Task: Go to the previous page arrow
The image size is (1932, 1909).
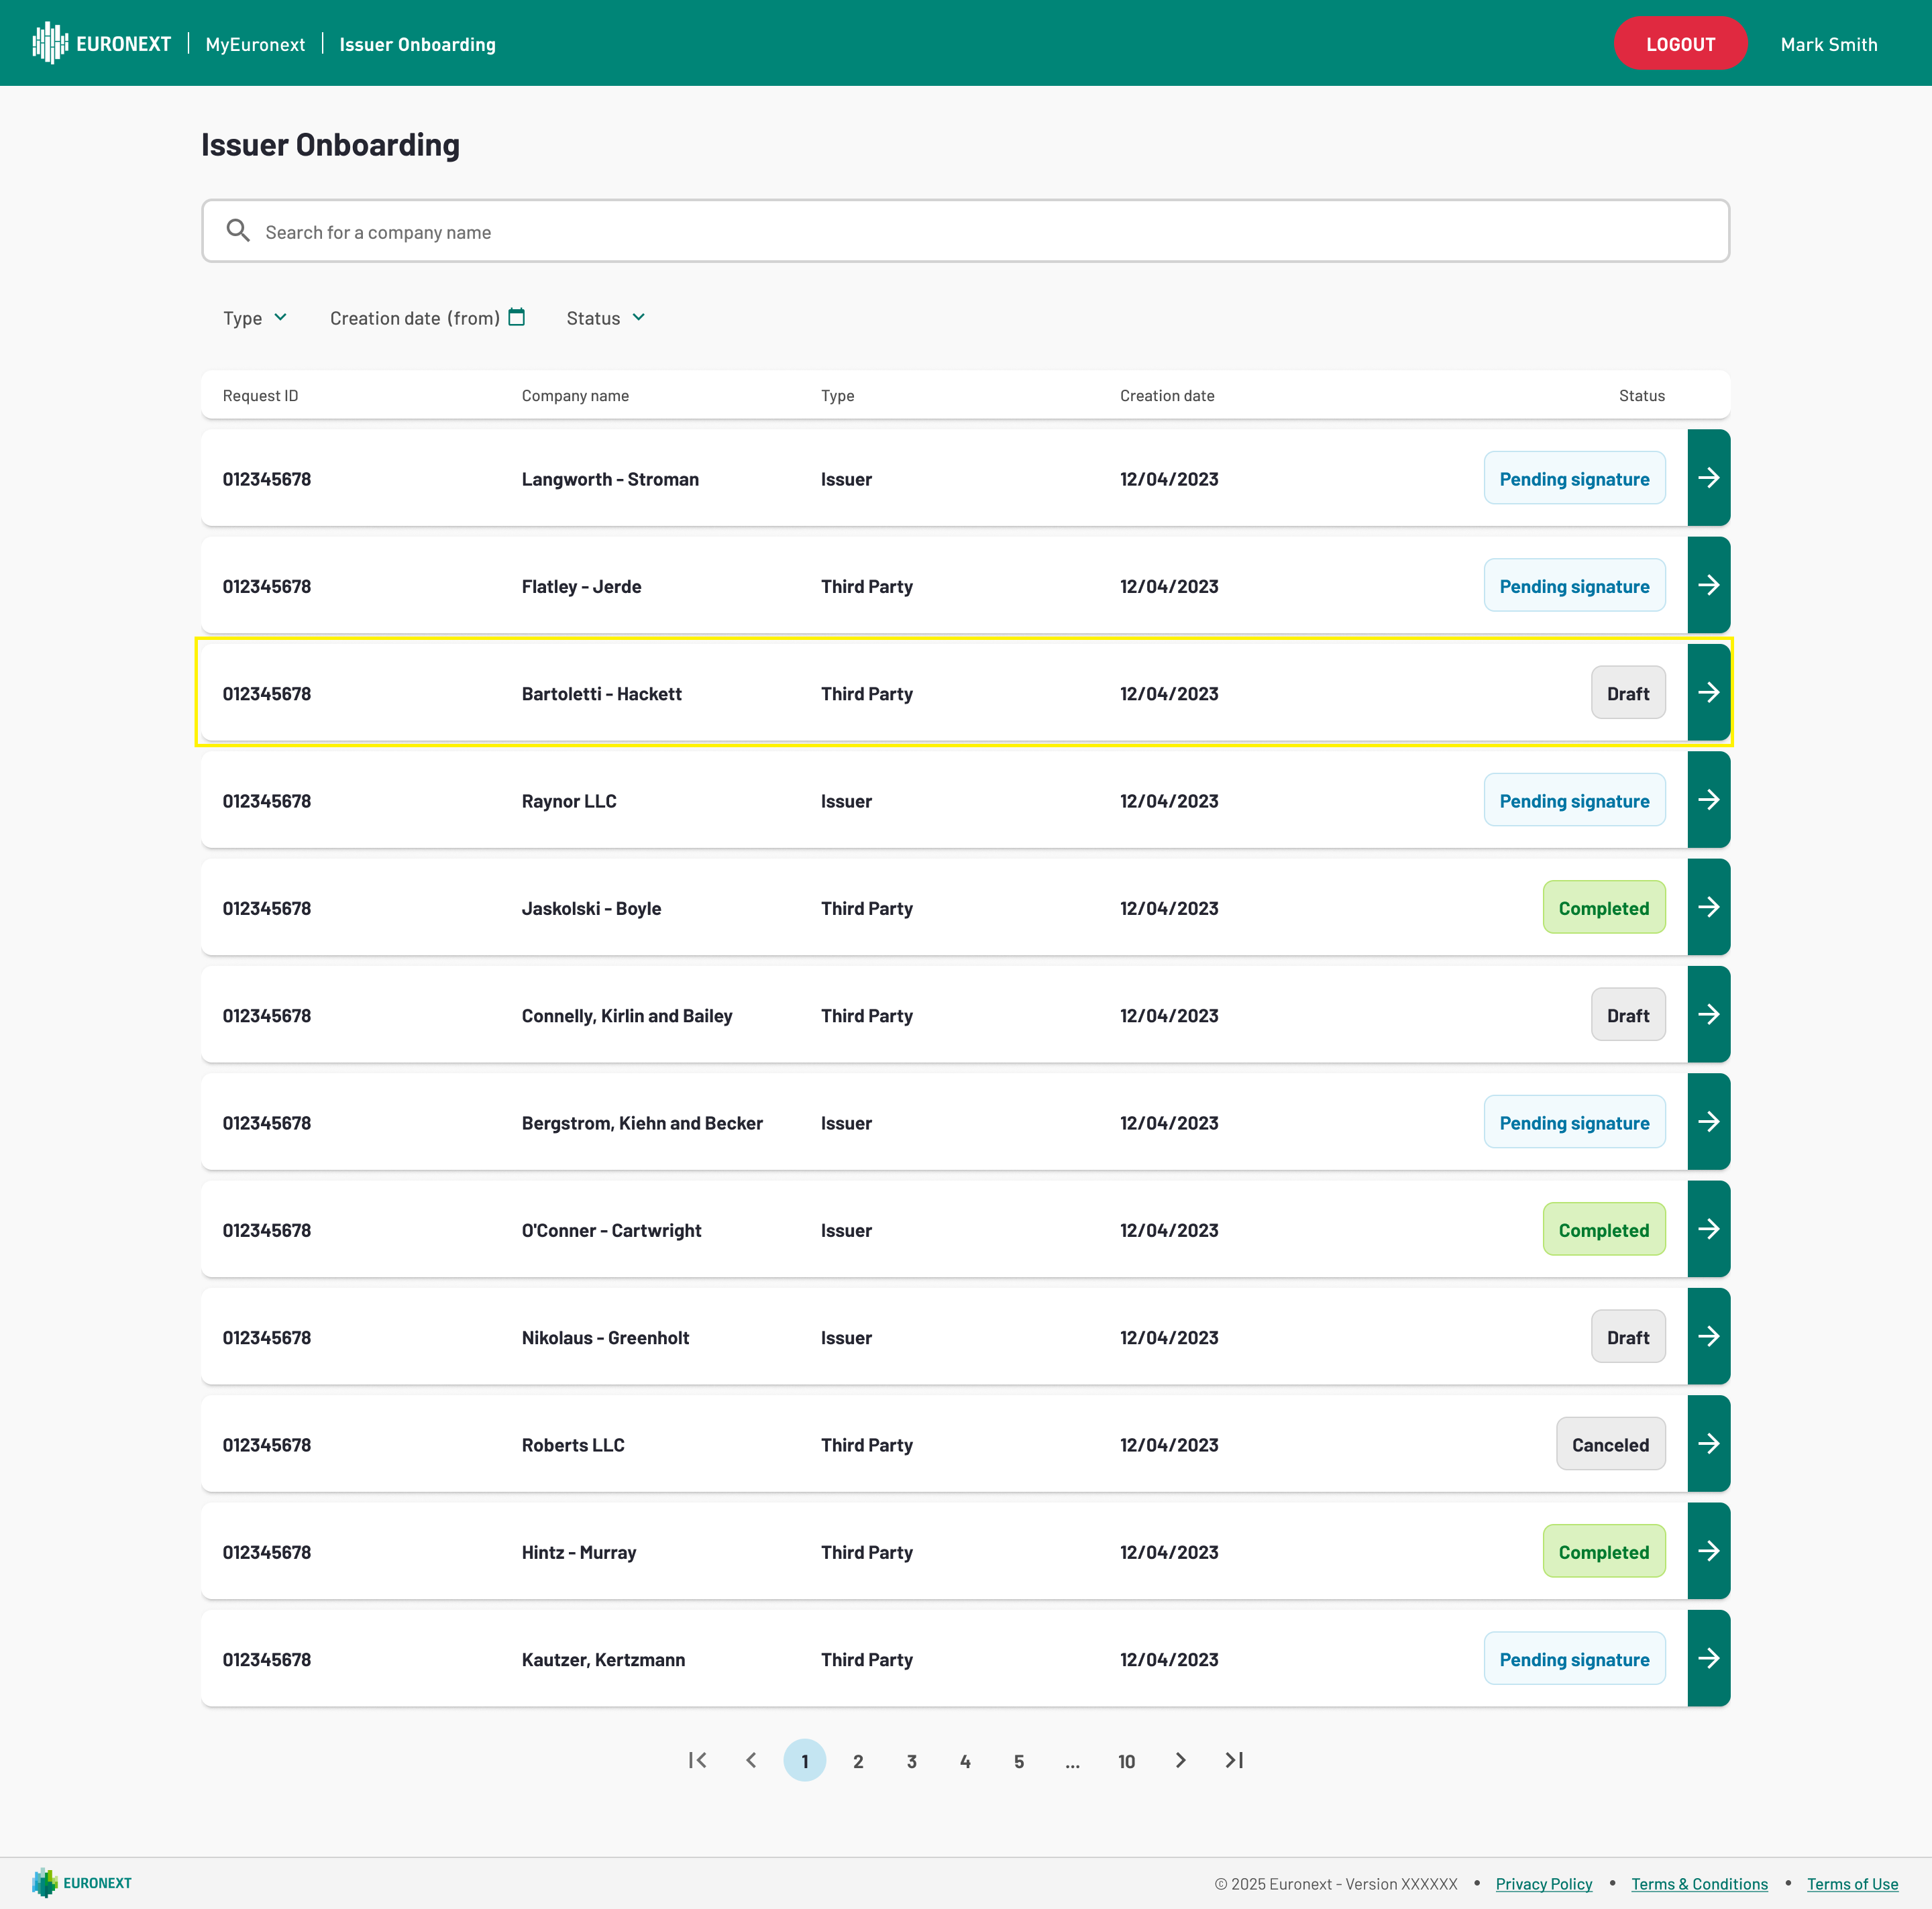Action: tap(751, 1760)
